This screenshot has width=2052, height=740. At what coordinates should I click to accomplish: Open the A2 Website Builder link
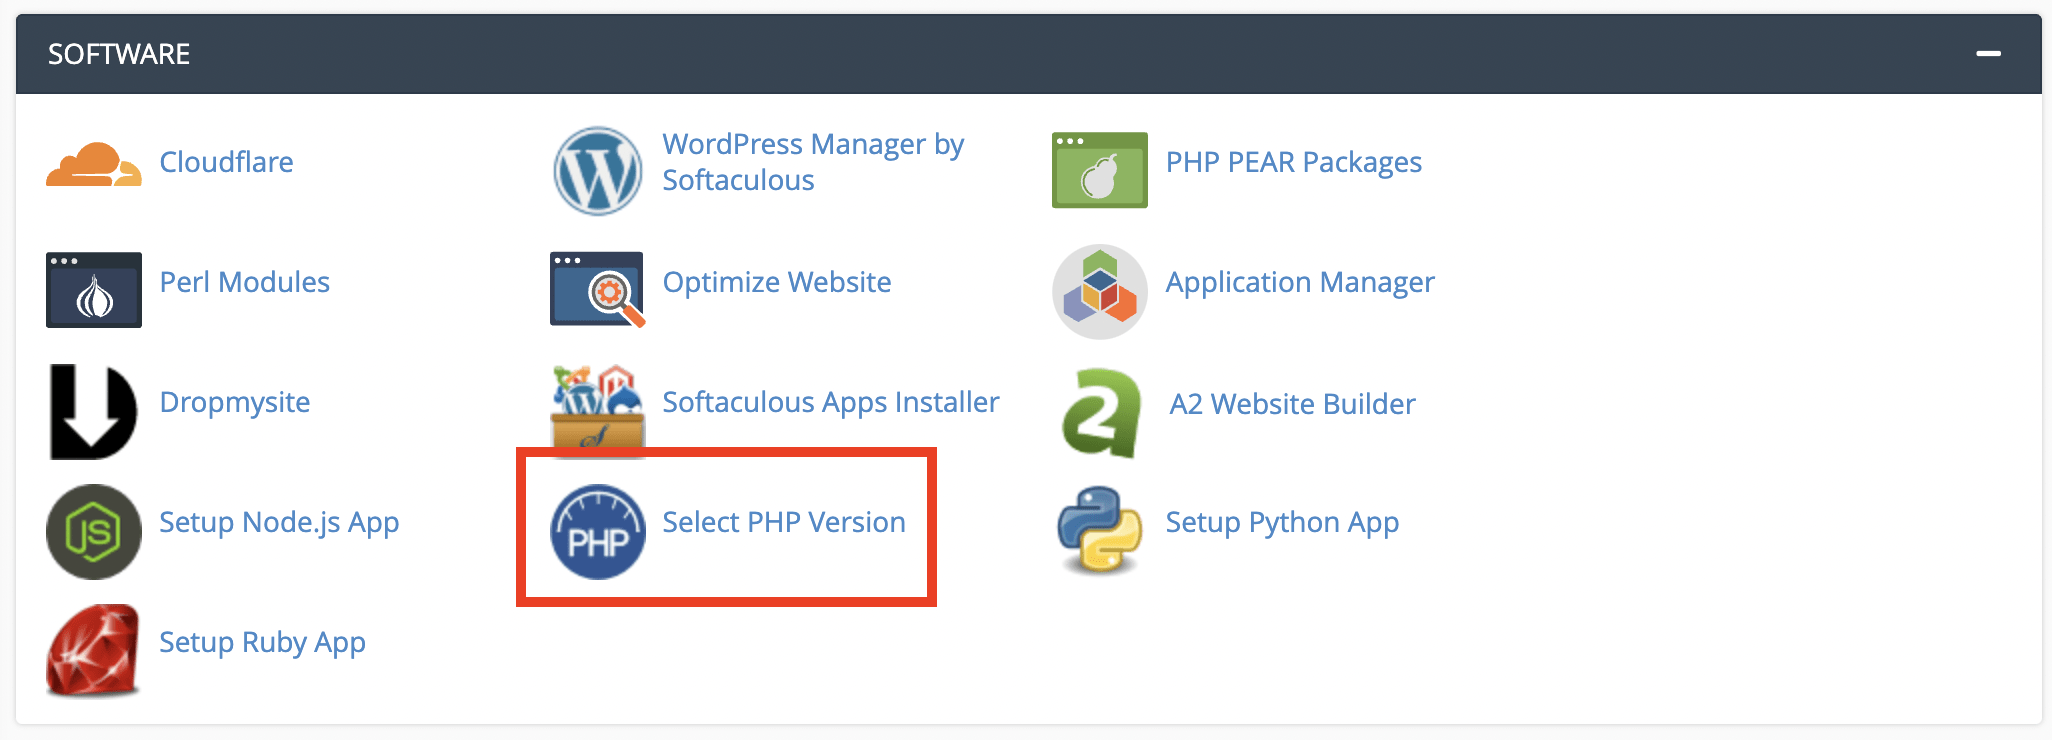(1293, 404)
